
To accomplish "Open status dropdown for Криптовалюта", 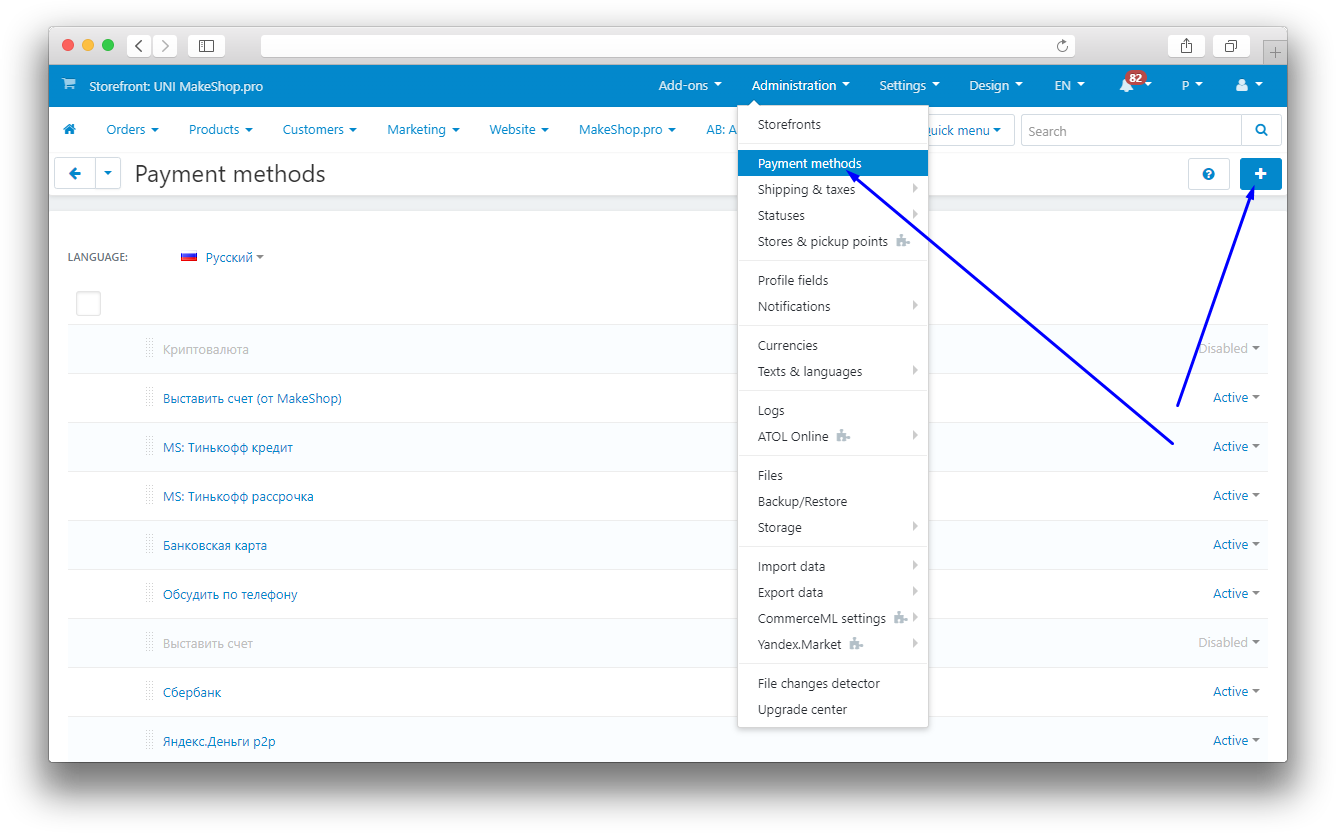I will (x=1228, y=349).
